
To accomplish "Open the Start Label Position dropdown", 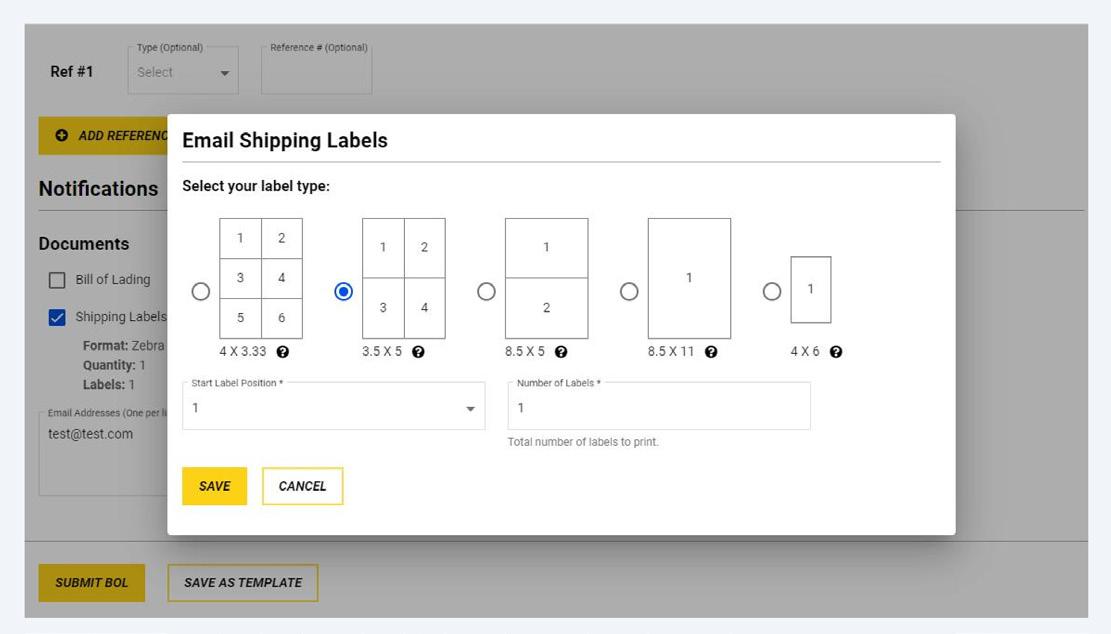I will 333,408.
